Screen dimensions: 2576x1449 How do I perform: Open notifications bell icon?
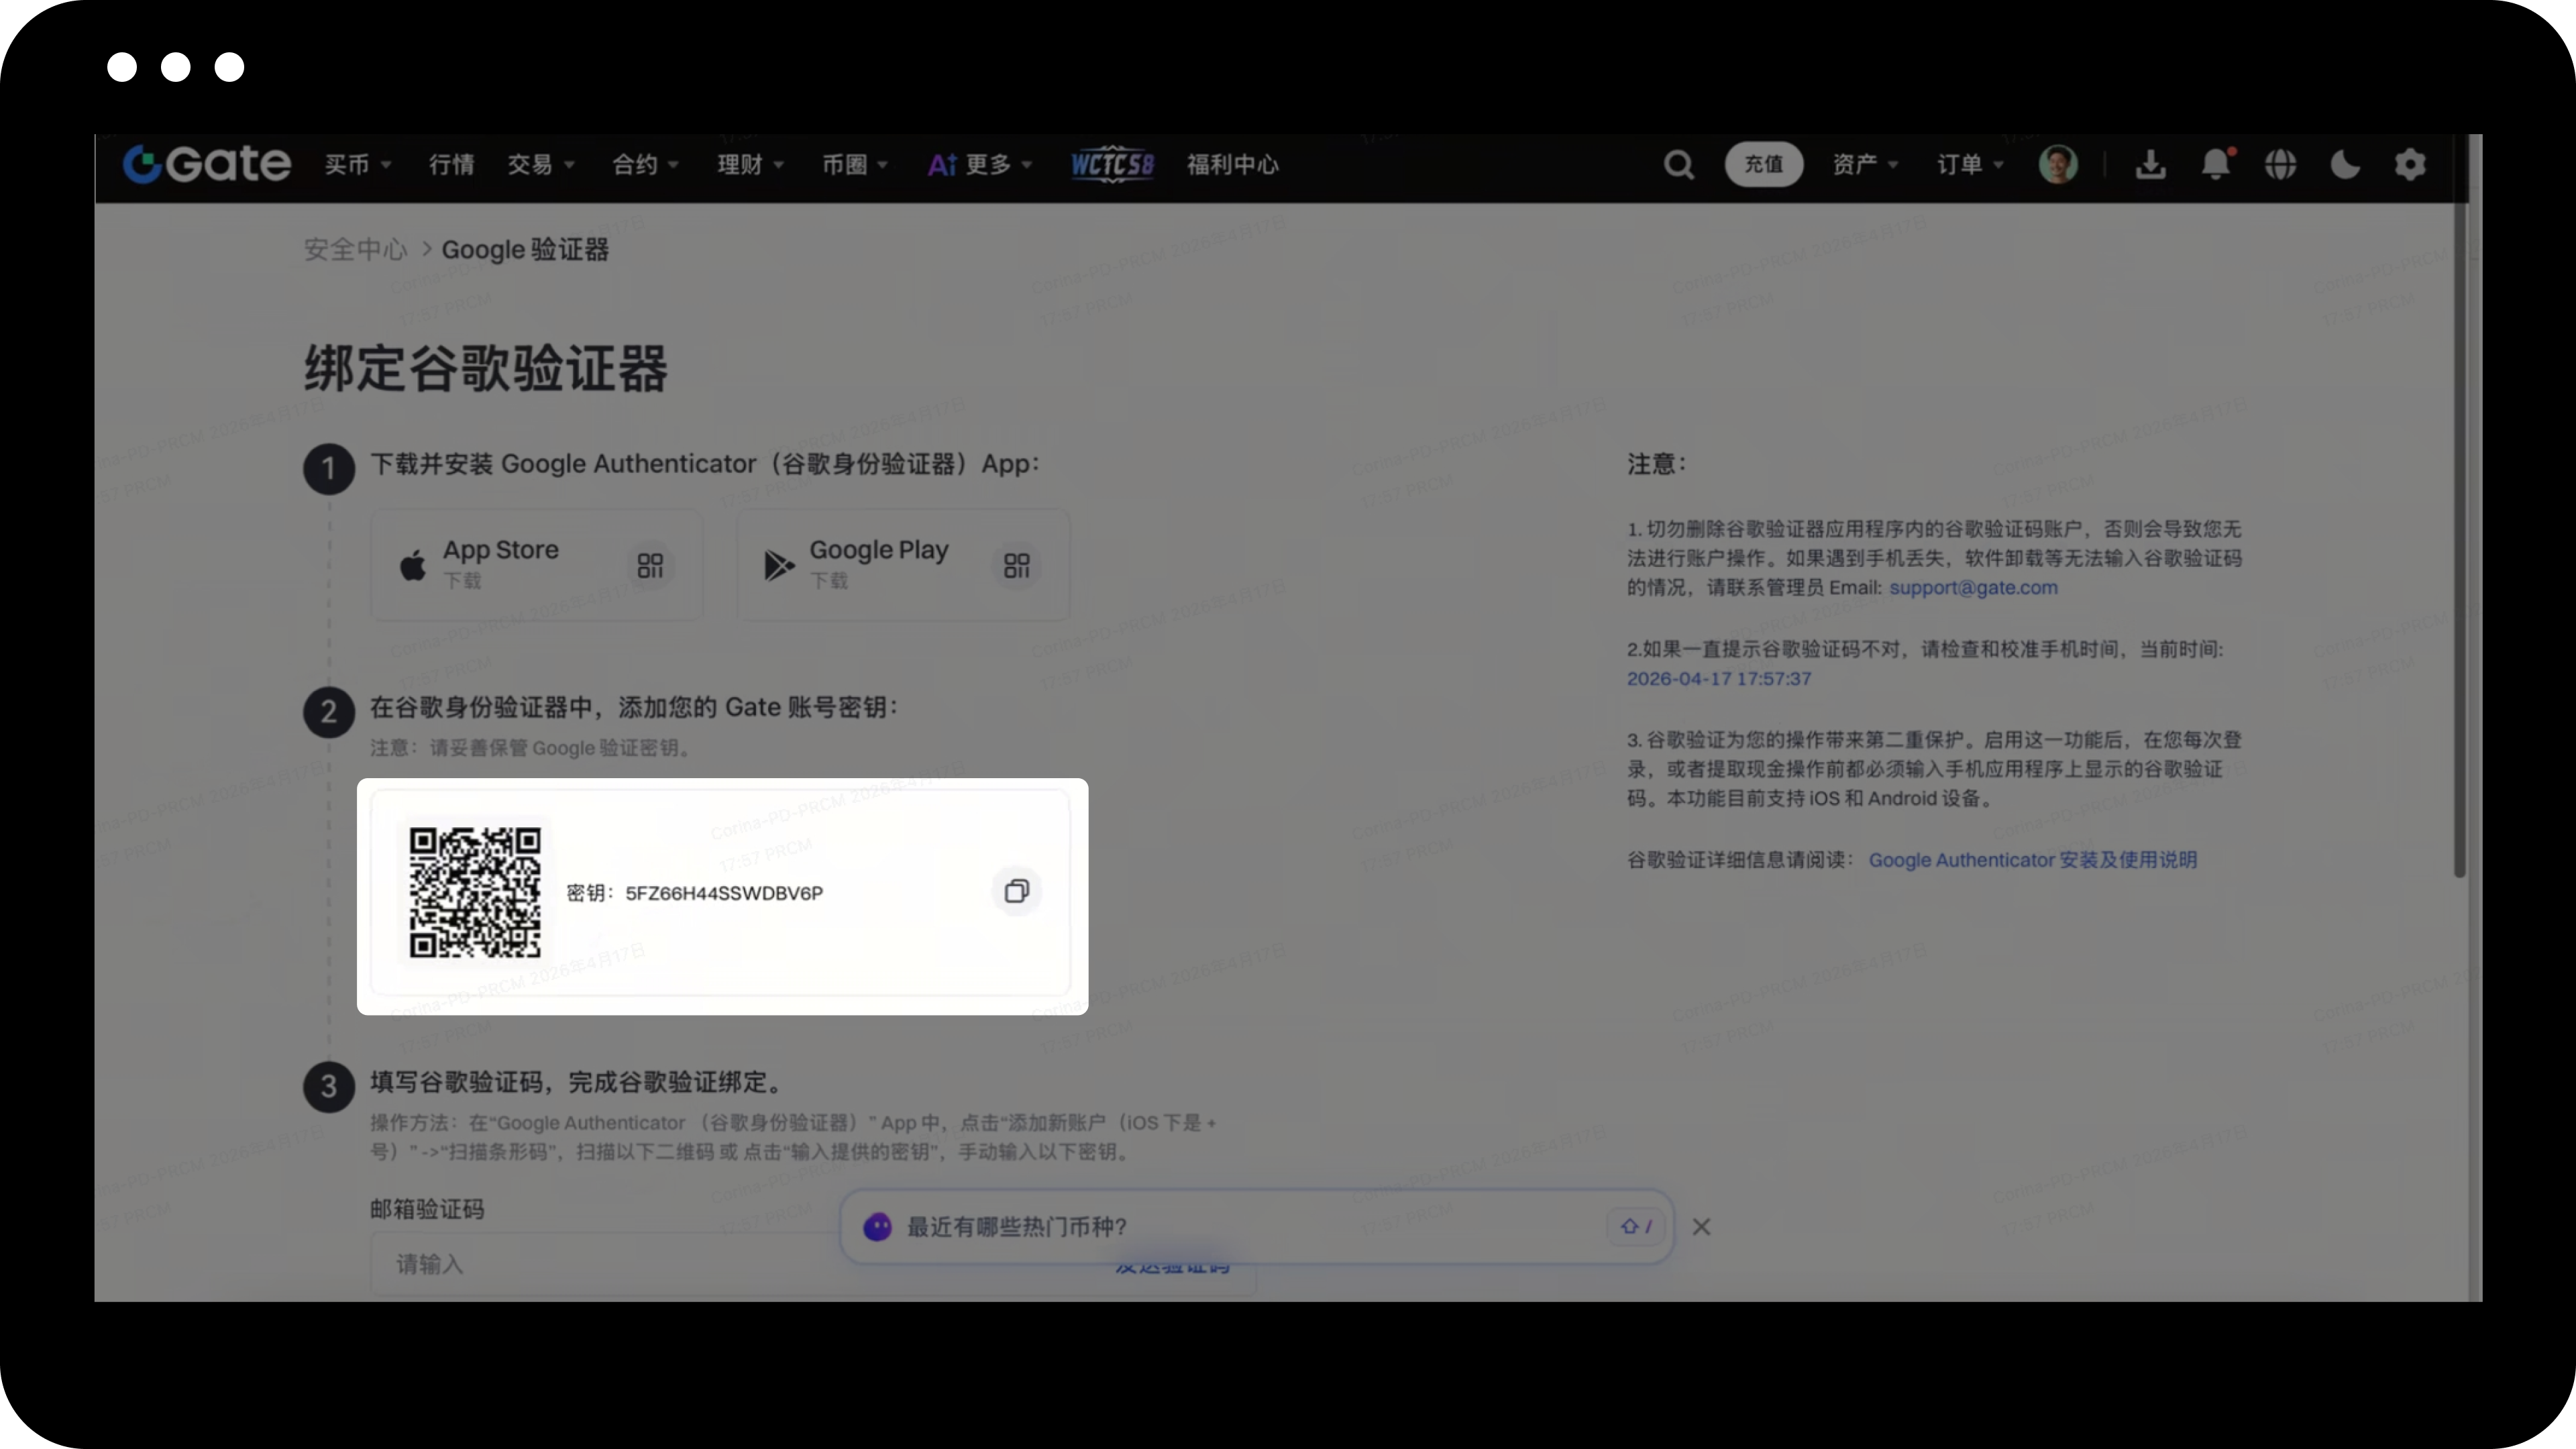2215,165
